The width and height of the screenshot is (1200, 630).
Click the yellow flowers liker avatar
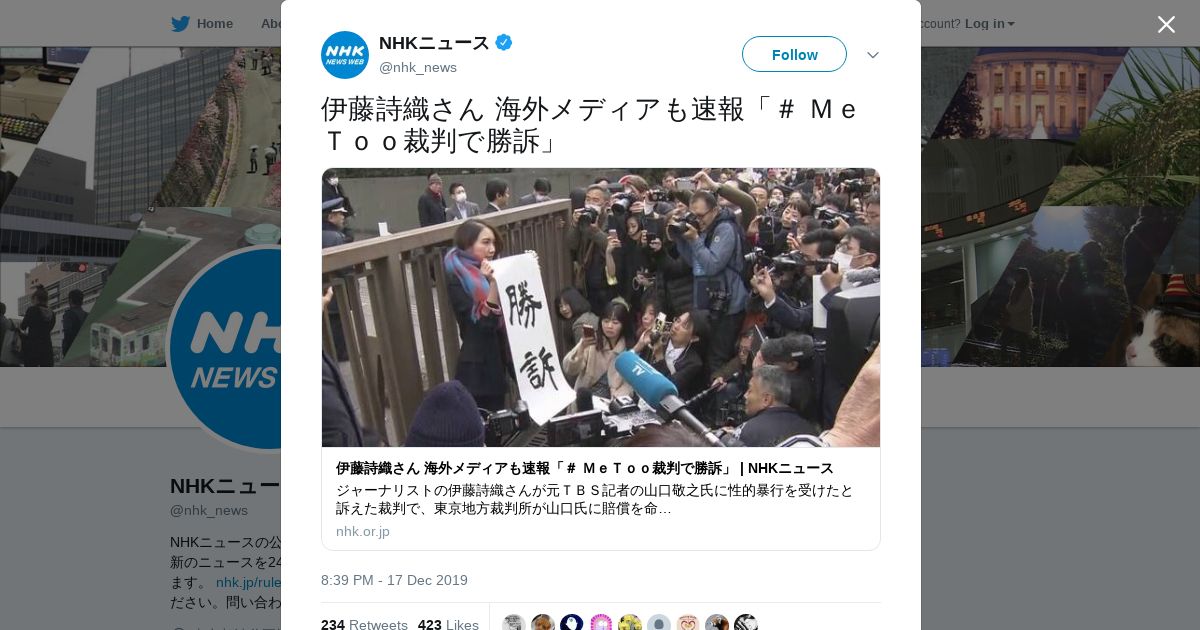[x=630, y=624]
